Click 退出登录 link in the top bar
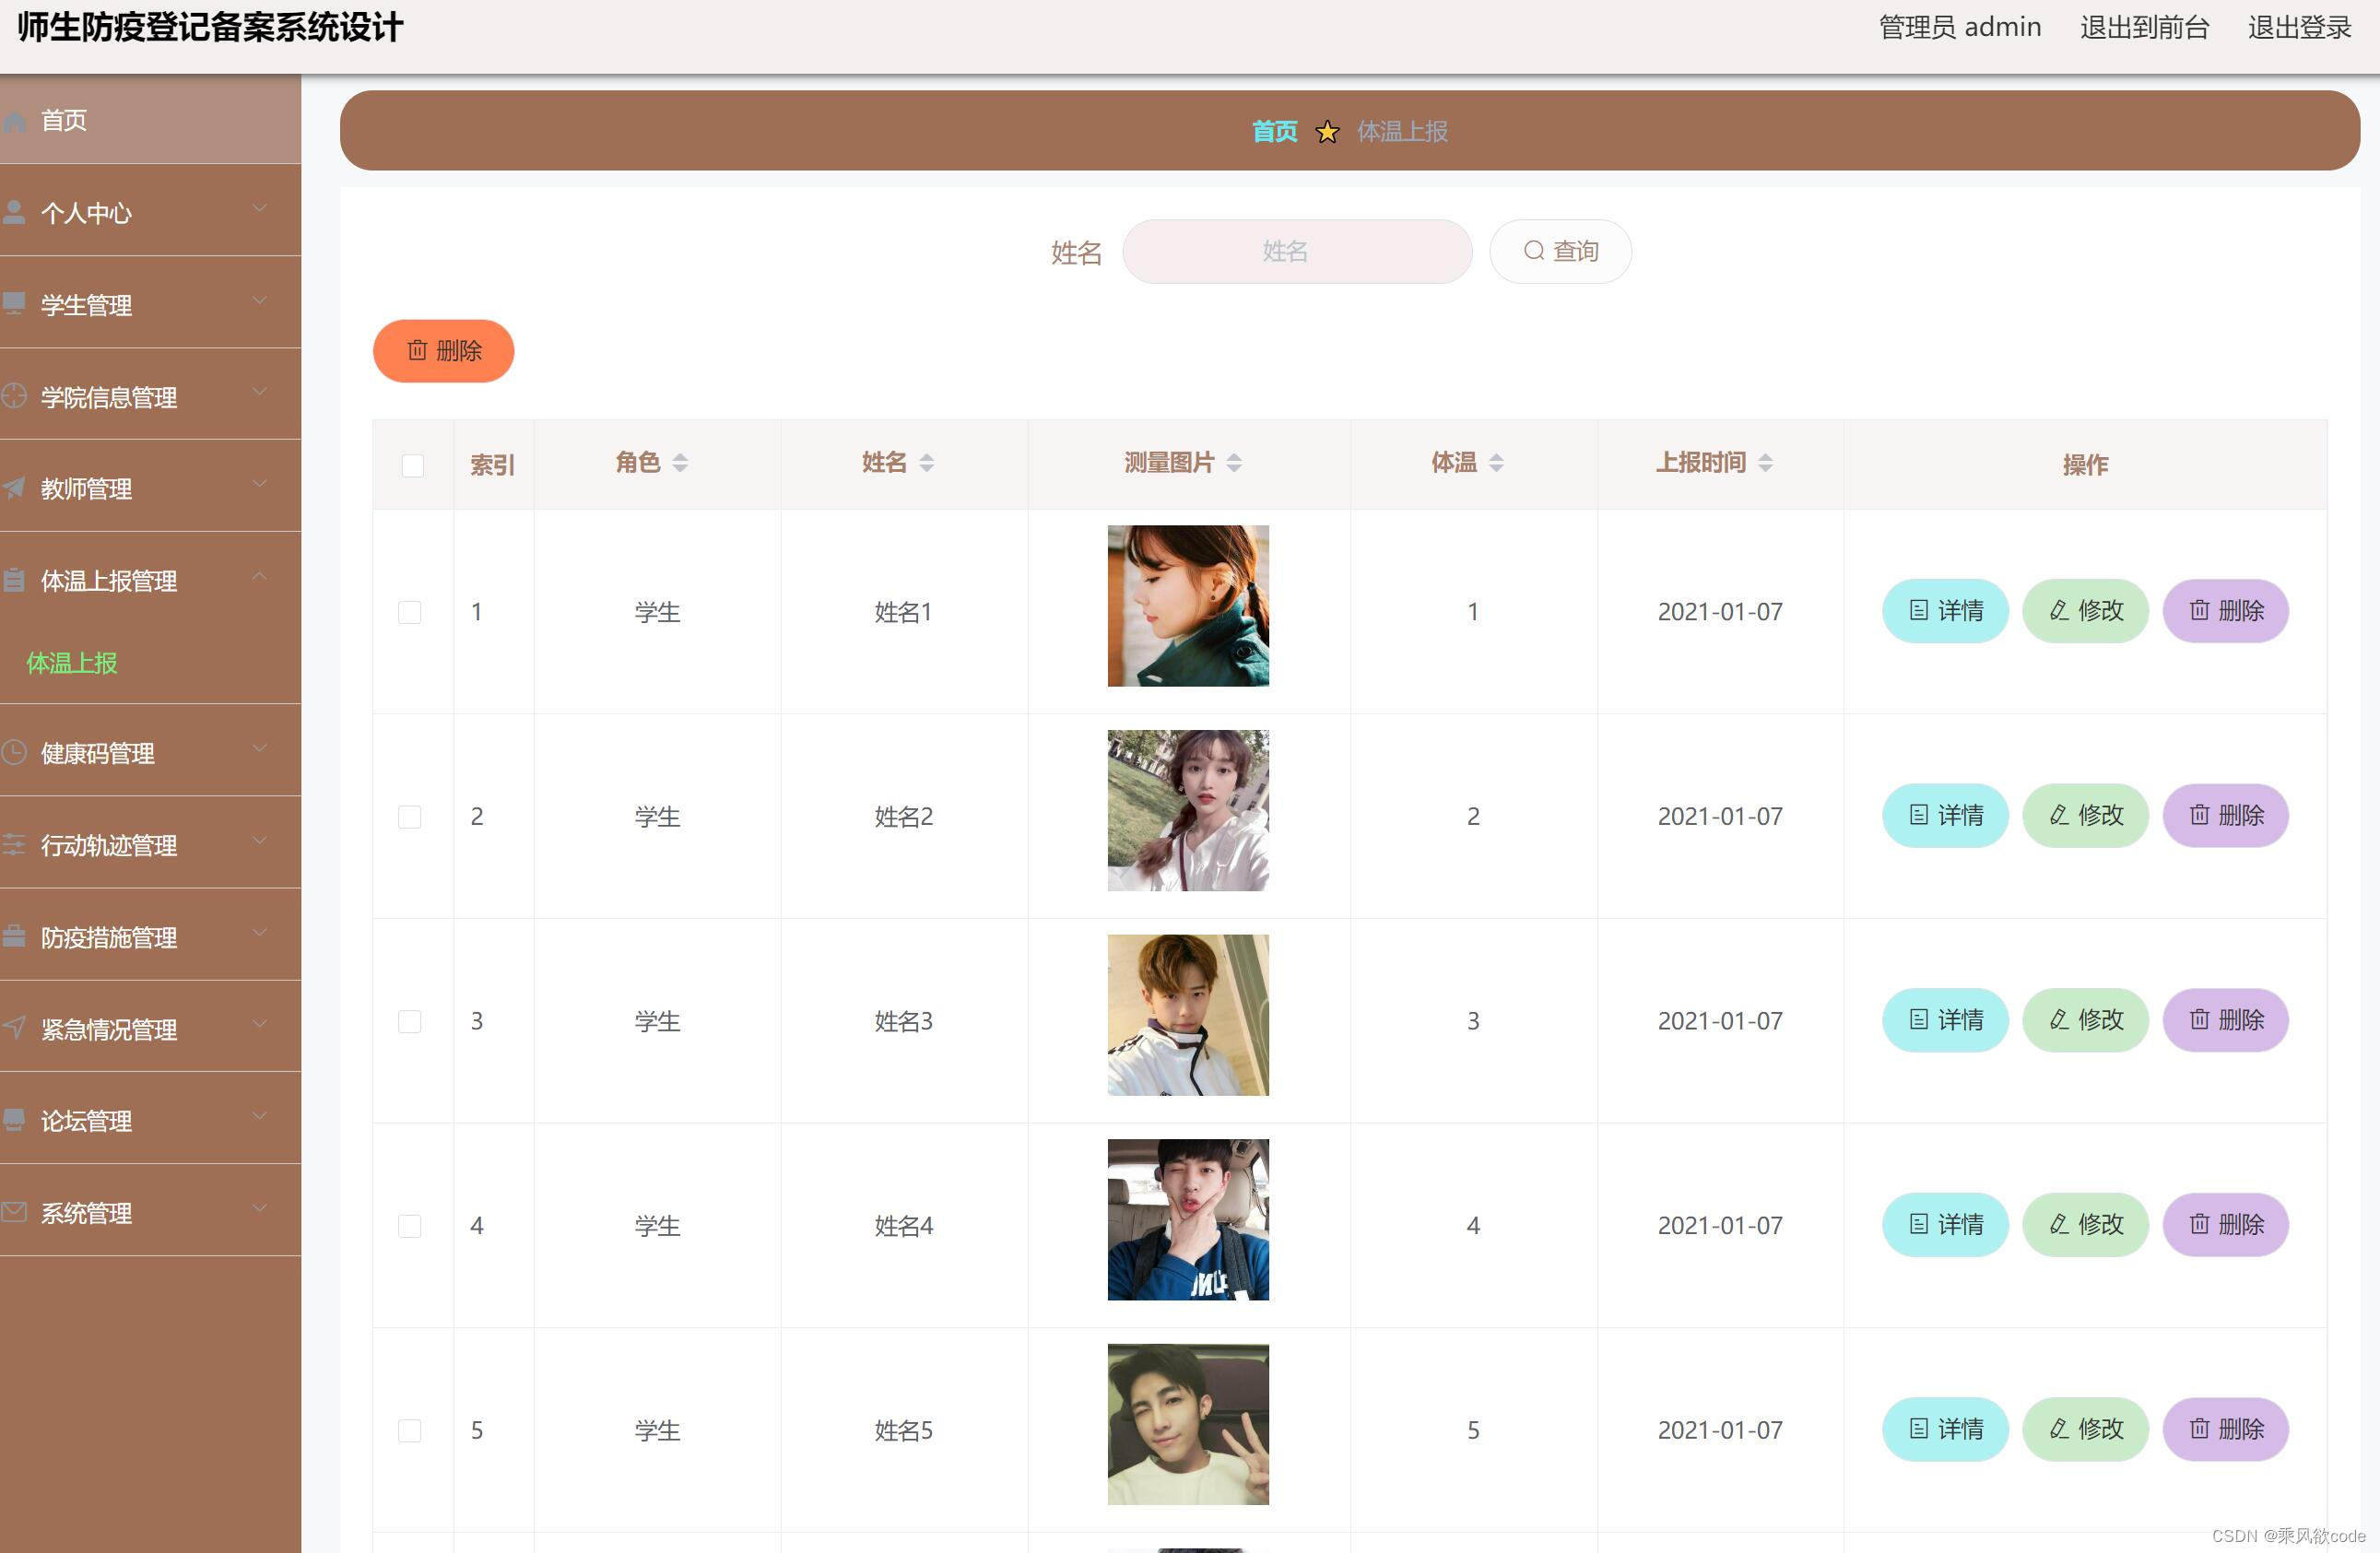2380x1553 pixels. click(x=2298, y=28)
